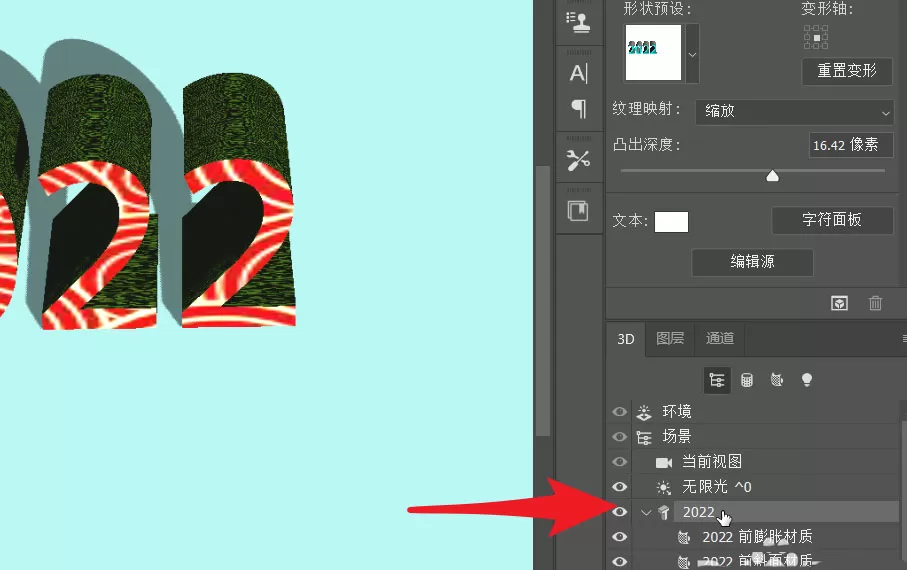Click the 编辑源 button
Image resolution: width=907 pixels, height=570 pixels.
tap(753, 262)
